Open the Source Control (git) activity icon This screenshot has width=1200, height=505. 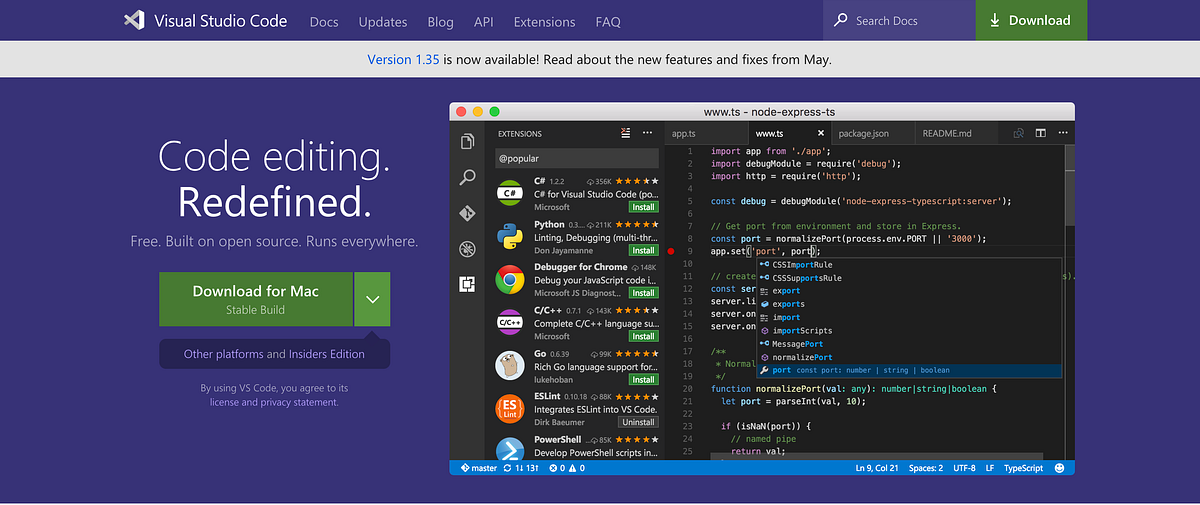click(467, 213)
